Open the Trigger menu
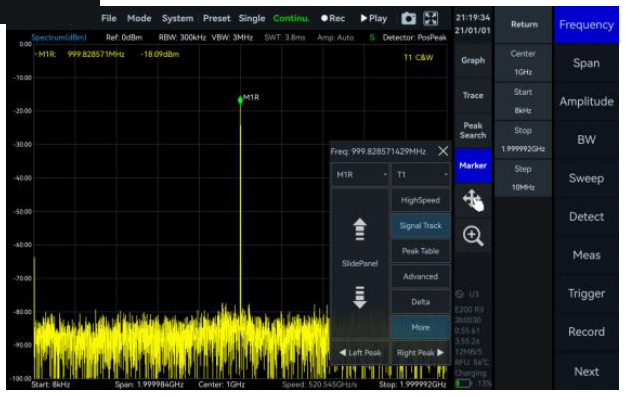 coord(586,294)
